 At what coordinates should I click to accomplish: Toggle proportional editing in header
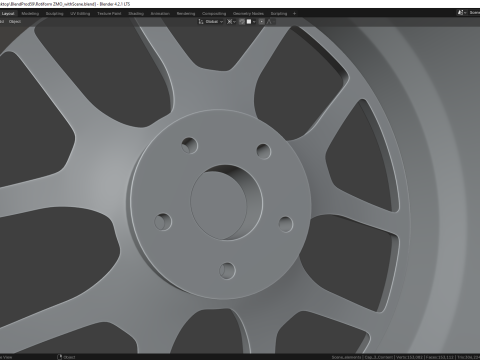(262, 22)
